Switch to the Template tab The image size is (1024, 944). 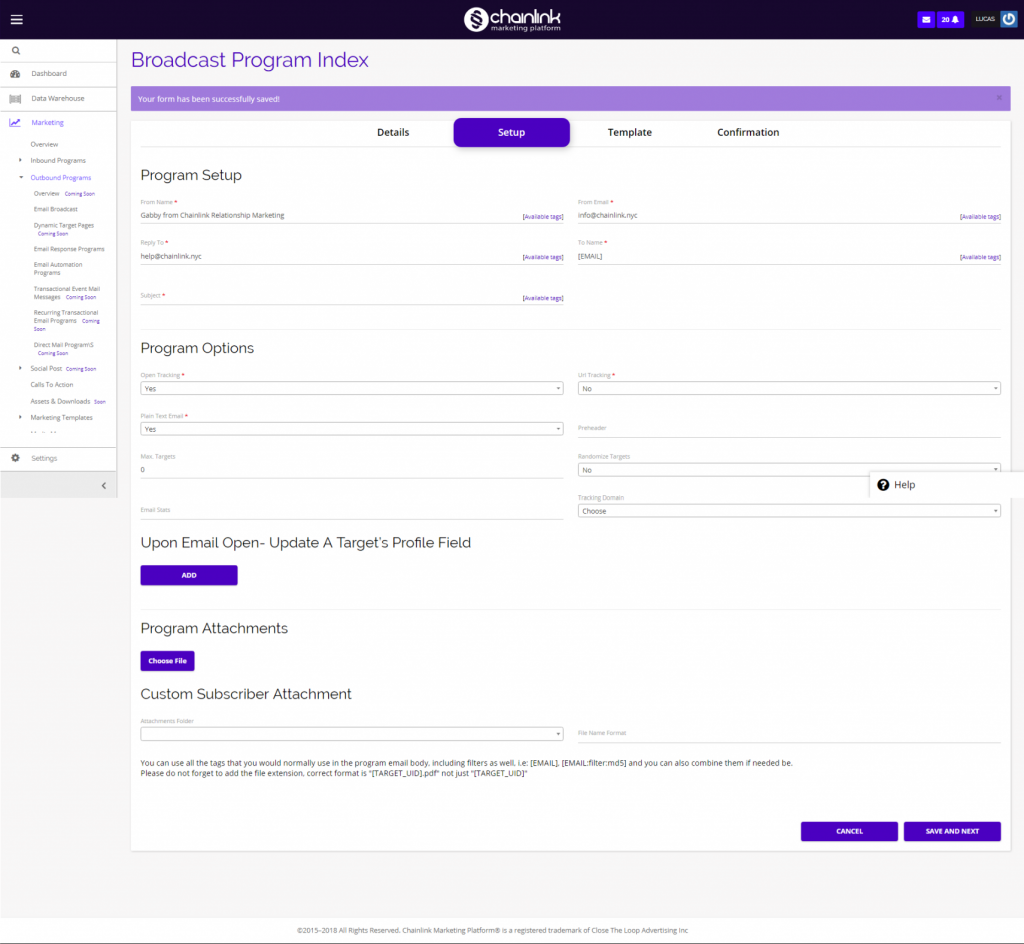tap(629, 132)
